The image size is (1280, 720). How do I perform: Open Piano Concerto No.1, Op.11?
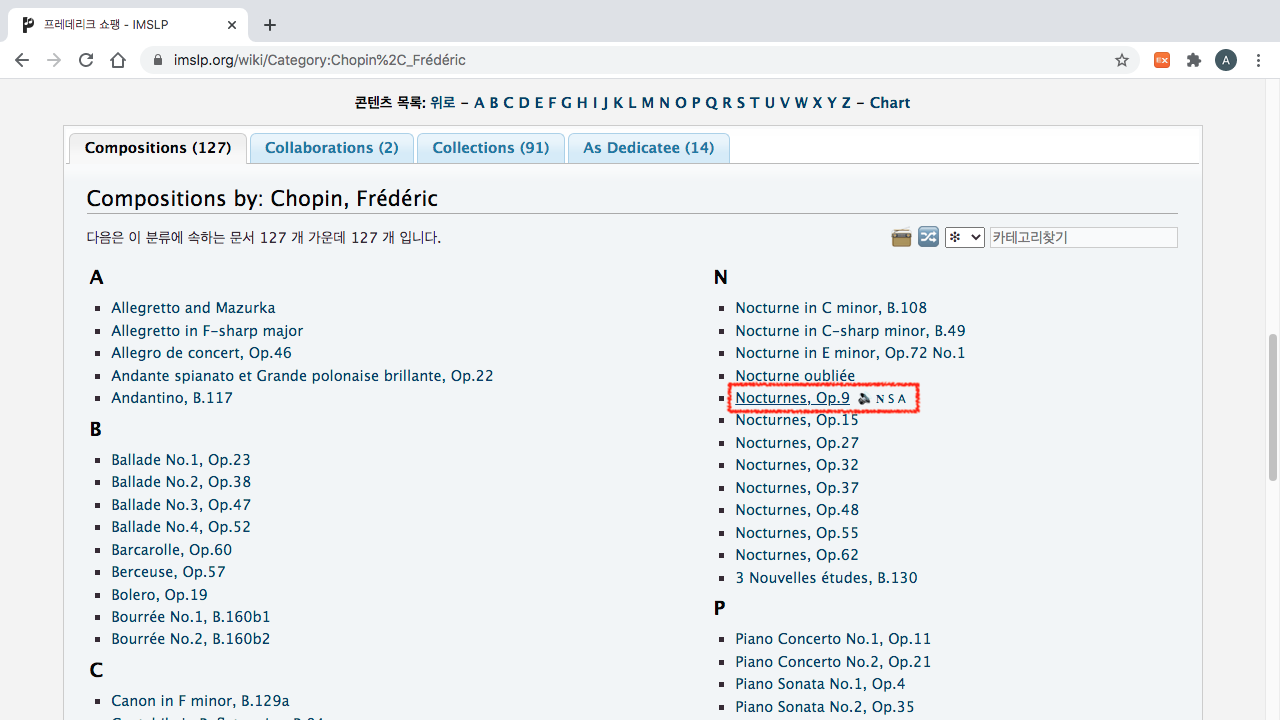[833, 639]
